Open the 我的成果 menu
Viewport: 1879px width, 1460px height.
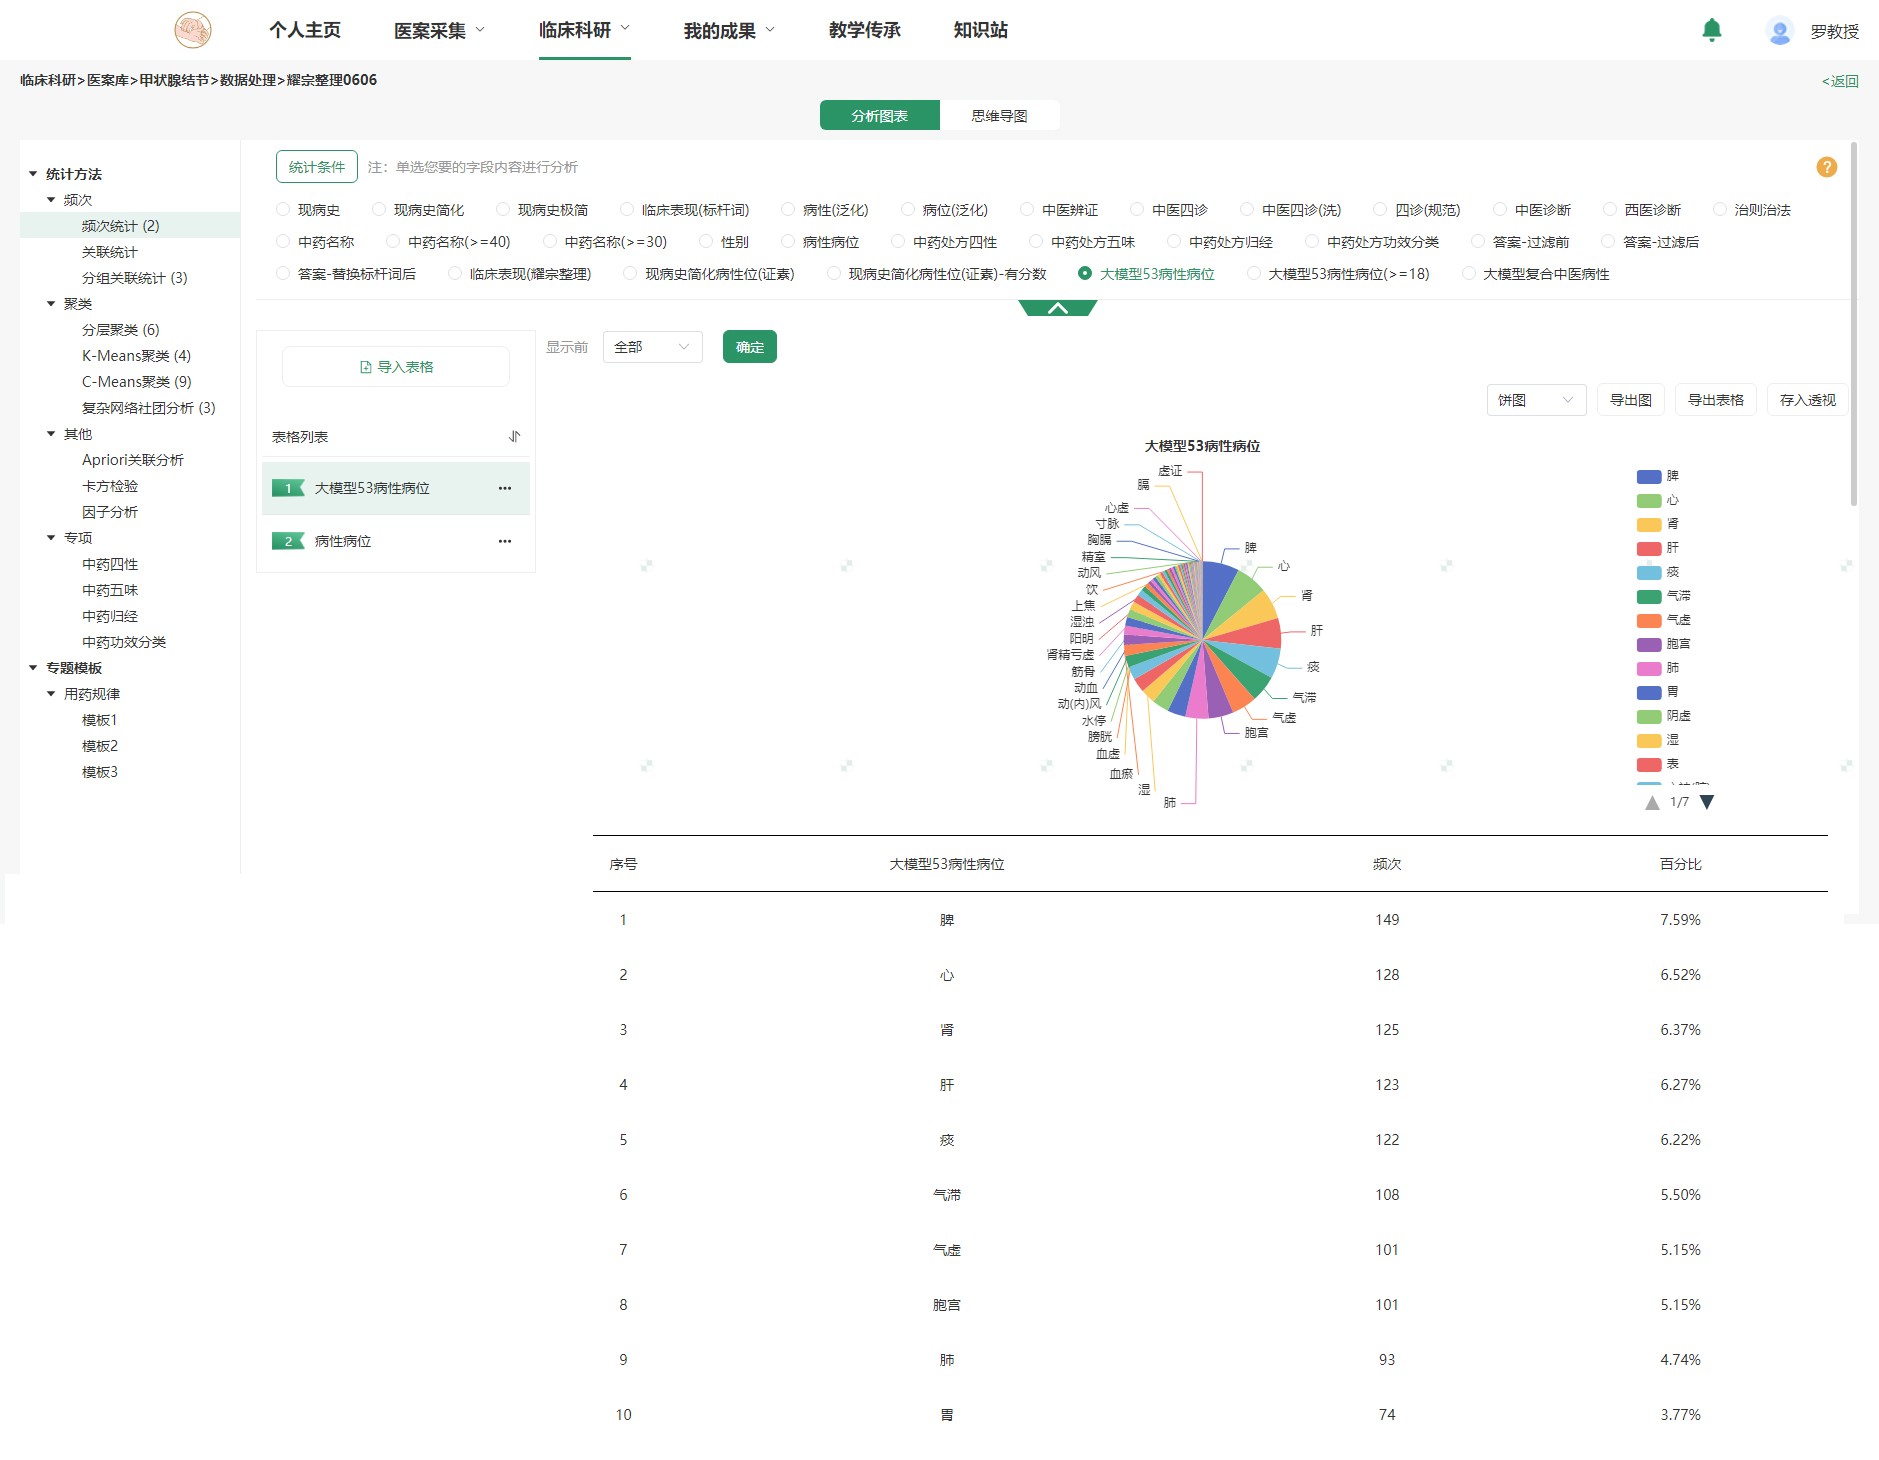coord(728,31)
